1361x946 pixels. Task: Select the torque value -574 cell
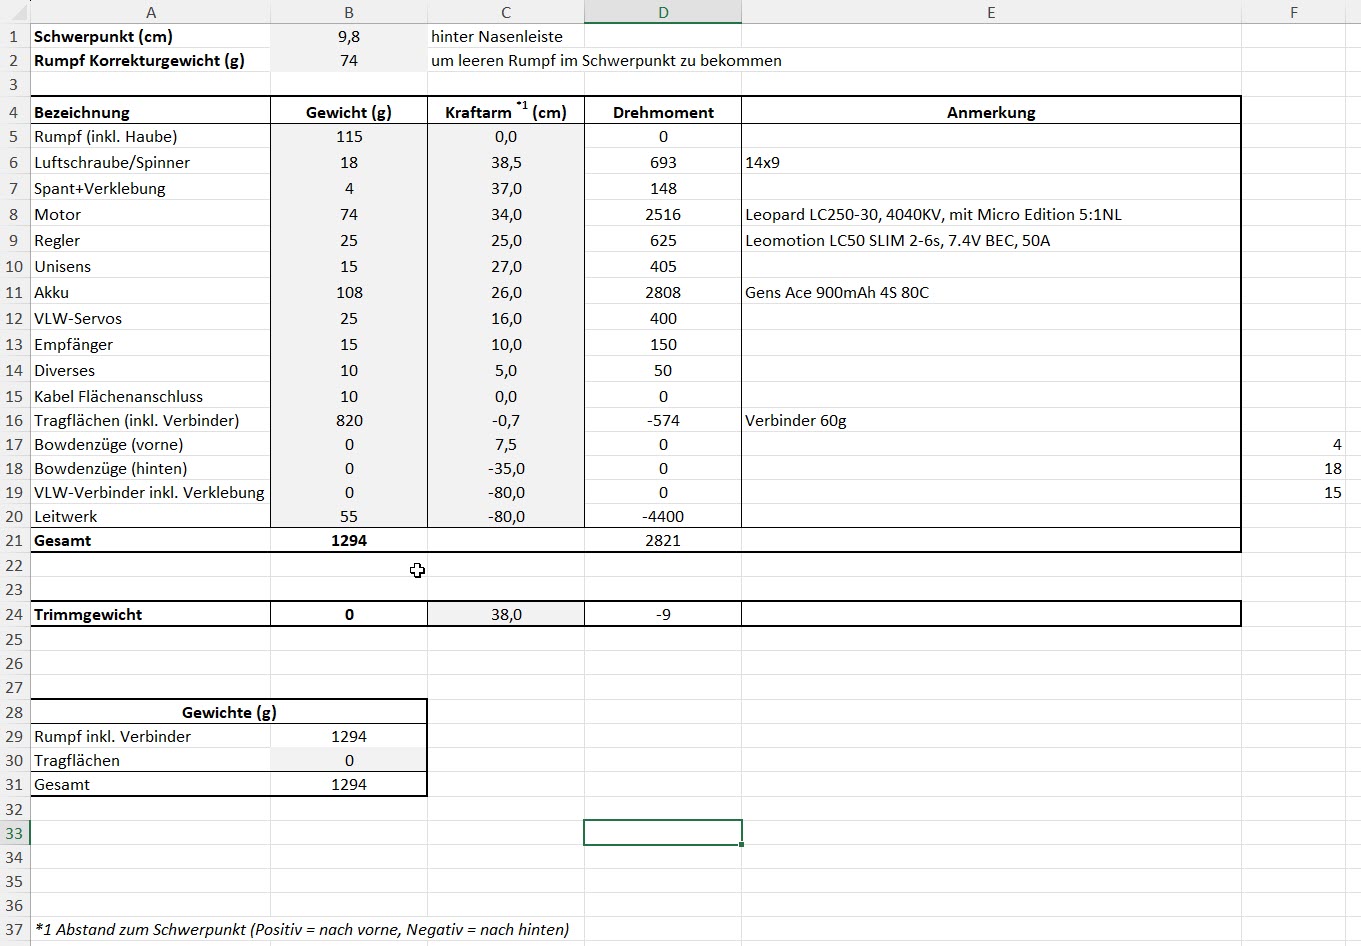tap(663, 420)
